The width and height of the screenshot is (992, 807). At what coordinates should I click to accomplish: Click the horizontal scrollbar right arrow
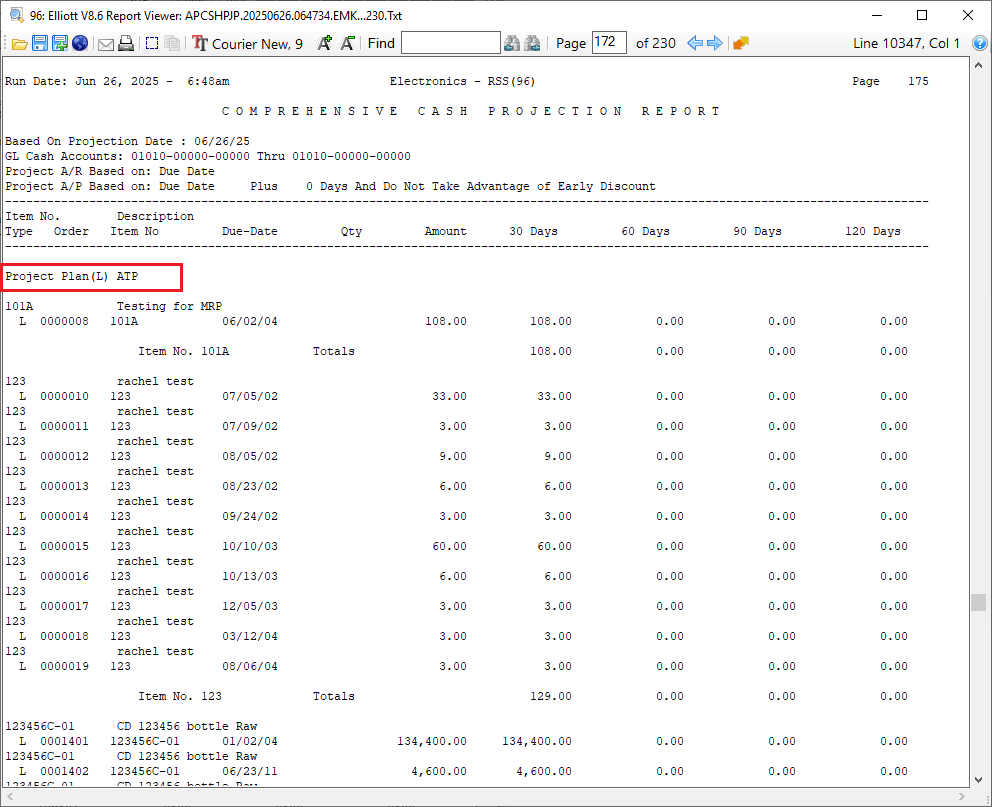click(x=962, y=796)
